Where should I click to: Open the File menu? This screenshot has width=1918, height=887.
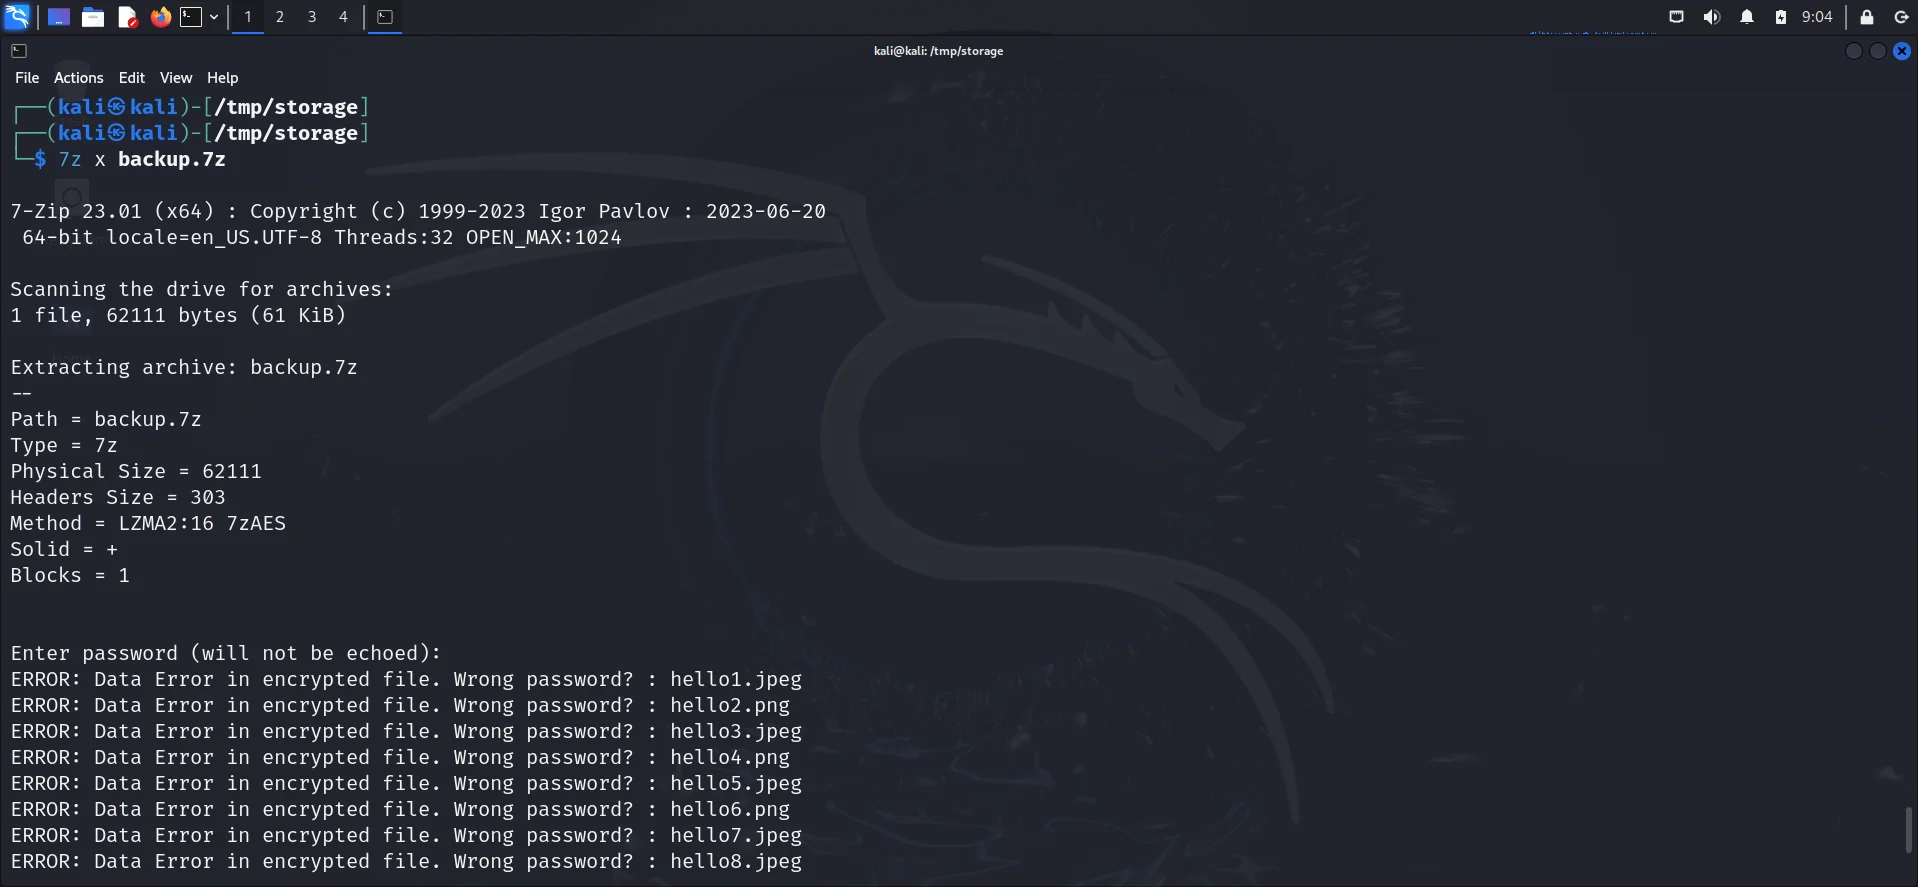click(27, 78)
